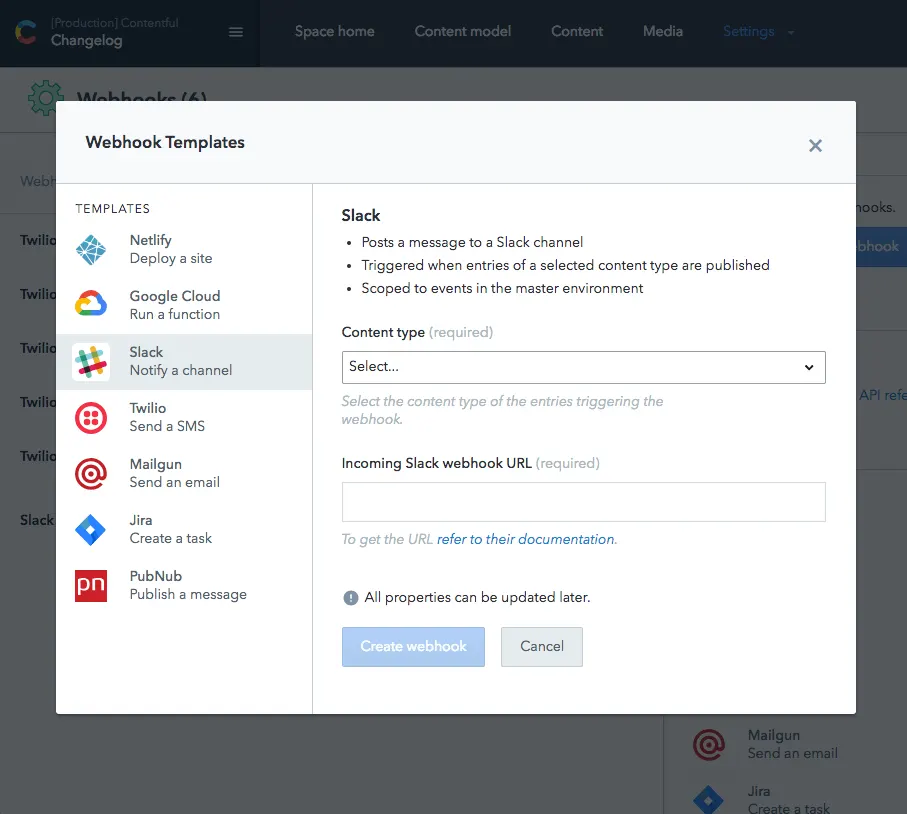The image size is (907, 814).
Task: Click the Slack heading in the dialog
Action: pyautogui.click(x=360, y=216)
